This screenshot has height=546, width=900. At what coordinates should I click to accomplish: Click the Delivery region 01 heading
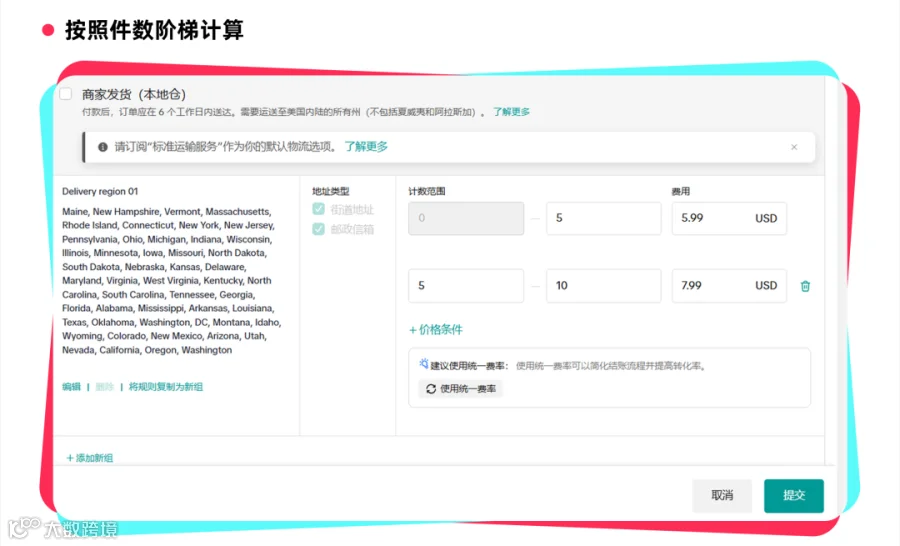(x=100, y=191)
